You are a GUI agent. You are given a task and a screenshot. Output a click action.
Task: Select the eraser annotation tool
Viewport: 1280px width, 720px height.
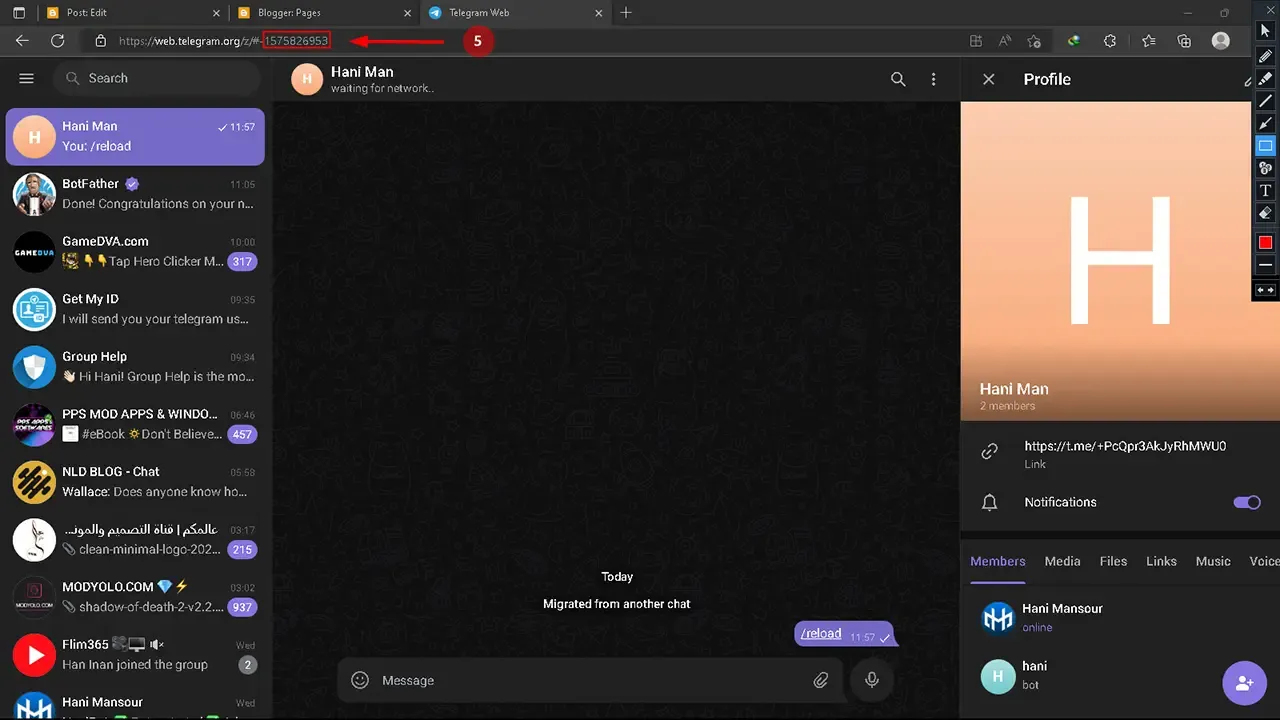[x=1265, y=213]
